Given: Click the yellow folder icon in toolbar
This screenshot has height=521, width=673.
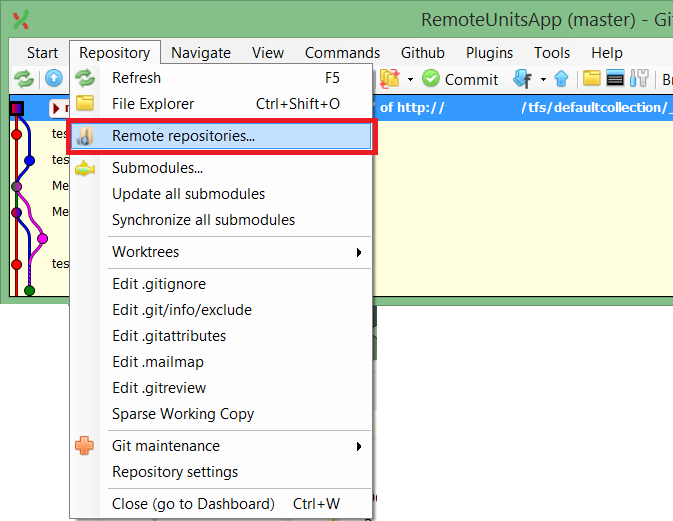Looking at the screenshot, I should pyautogui.click(x=592, y=79).
